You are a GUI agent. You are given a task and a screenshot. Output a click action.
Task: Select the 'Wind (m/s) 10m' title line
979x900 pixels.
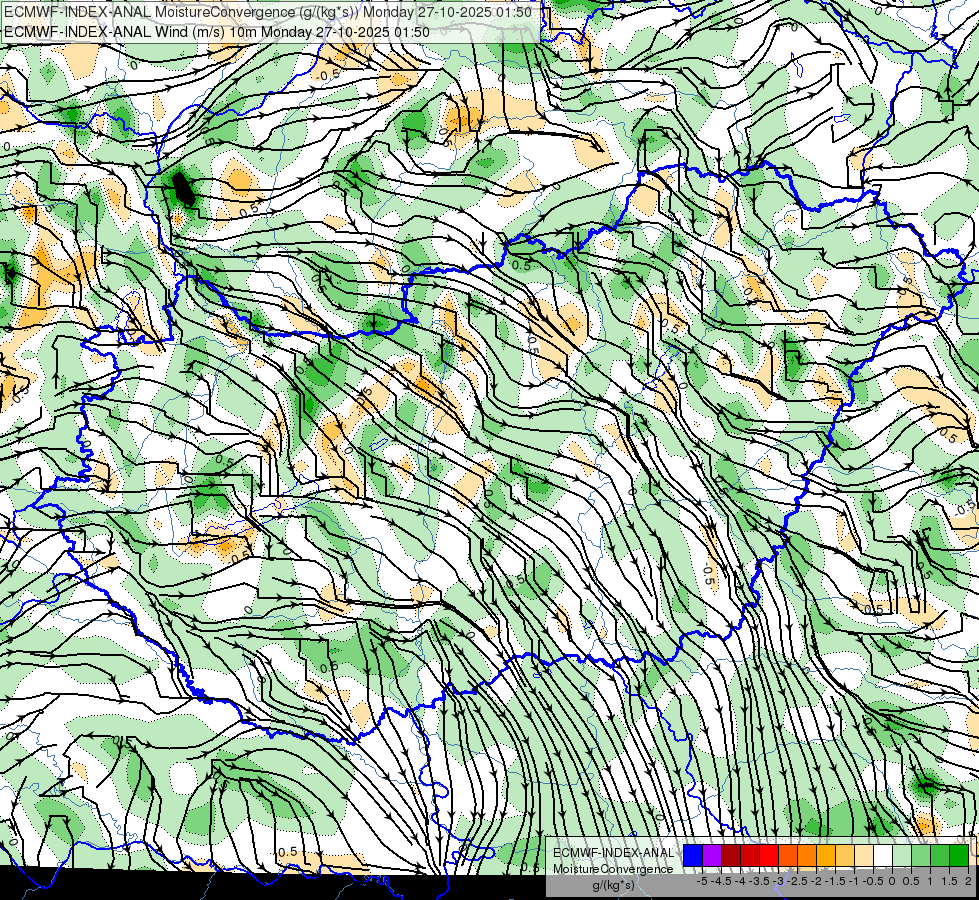click(x=217, y=31)
